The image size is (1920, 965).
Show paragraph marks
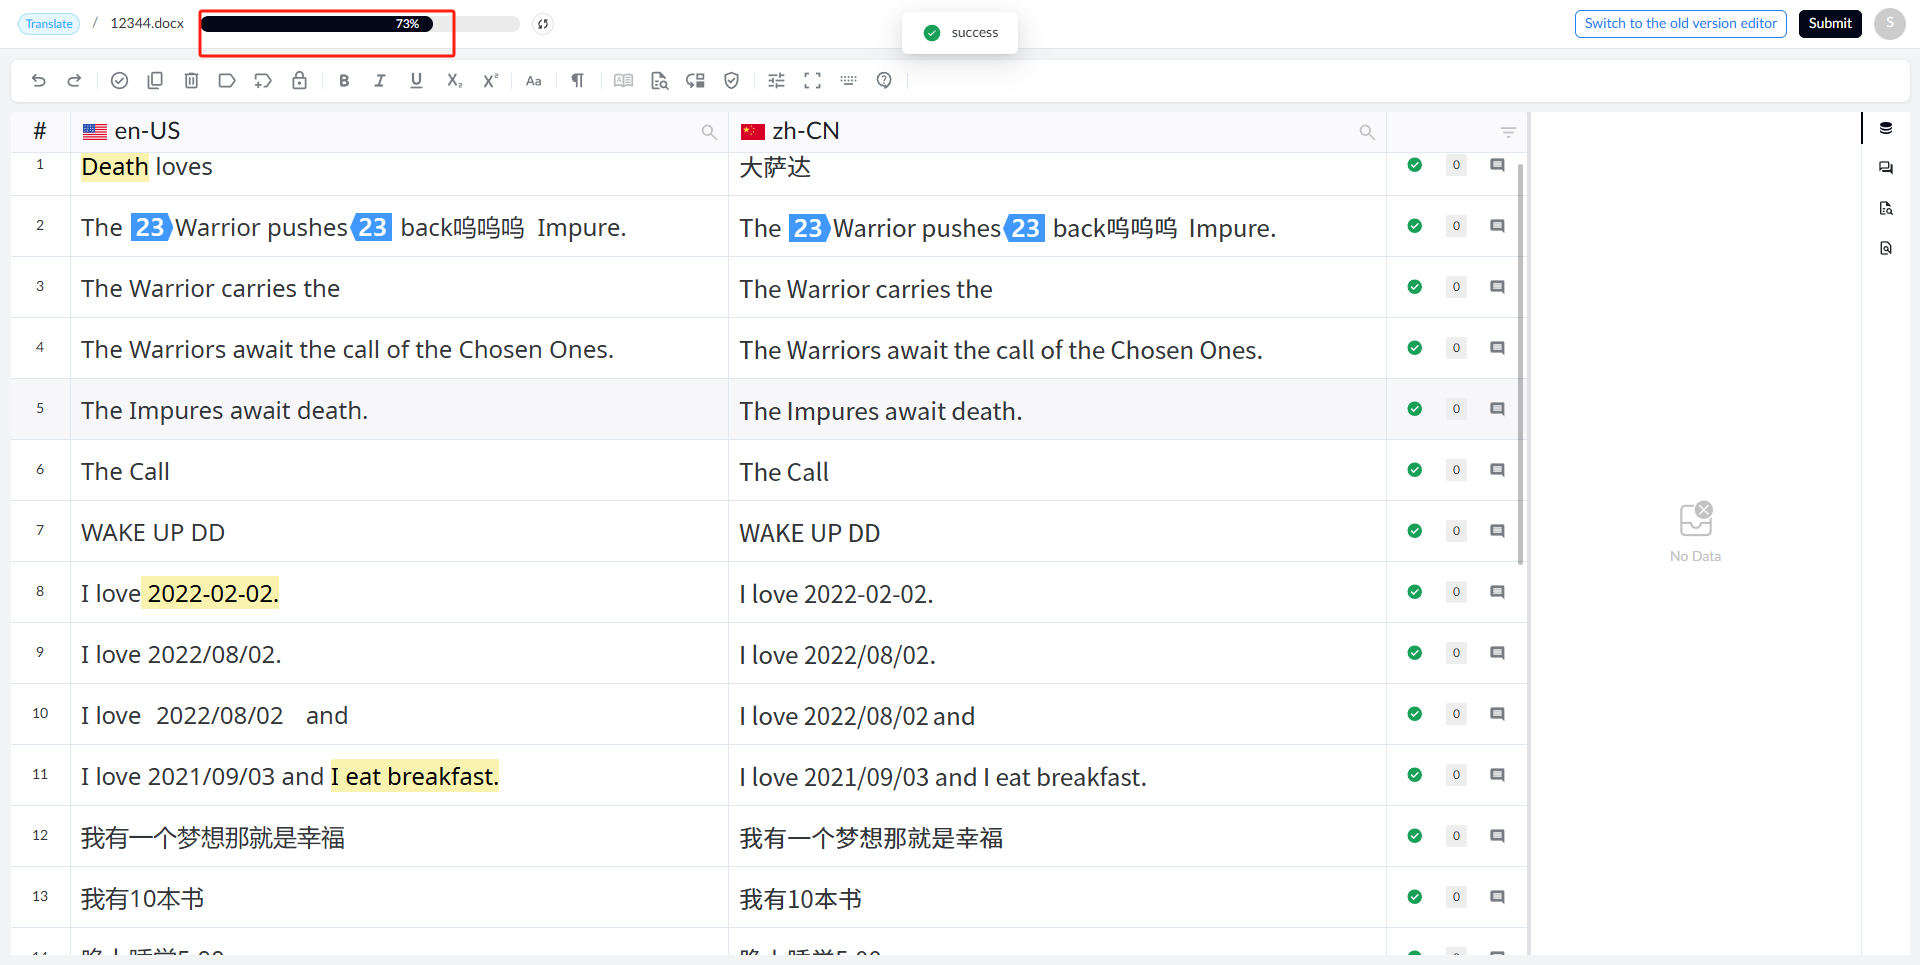click(578, 81)
